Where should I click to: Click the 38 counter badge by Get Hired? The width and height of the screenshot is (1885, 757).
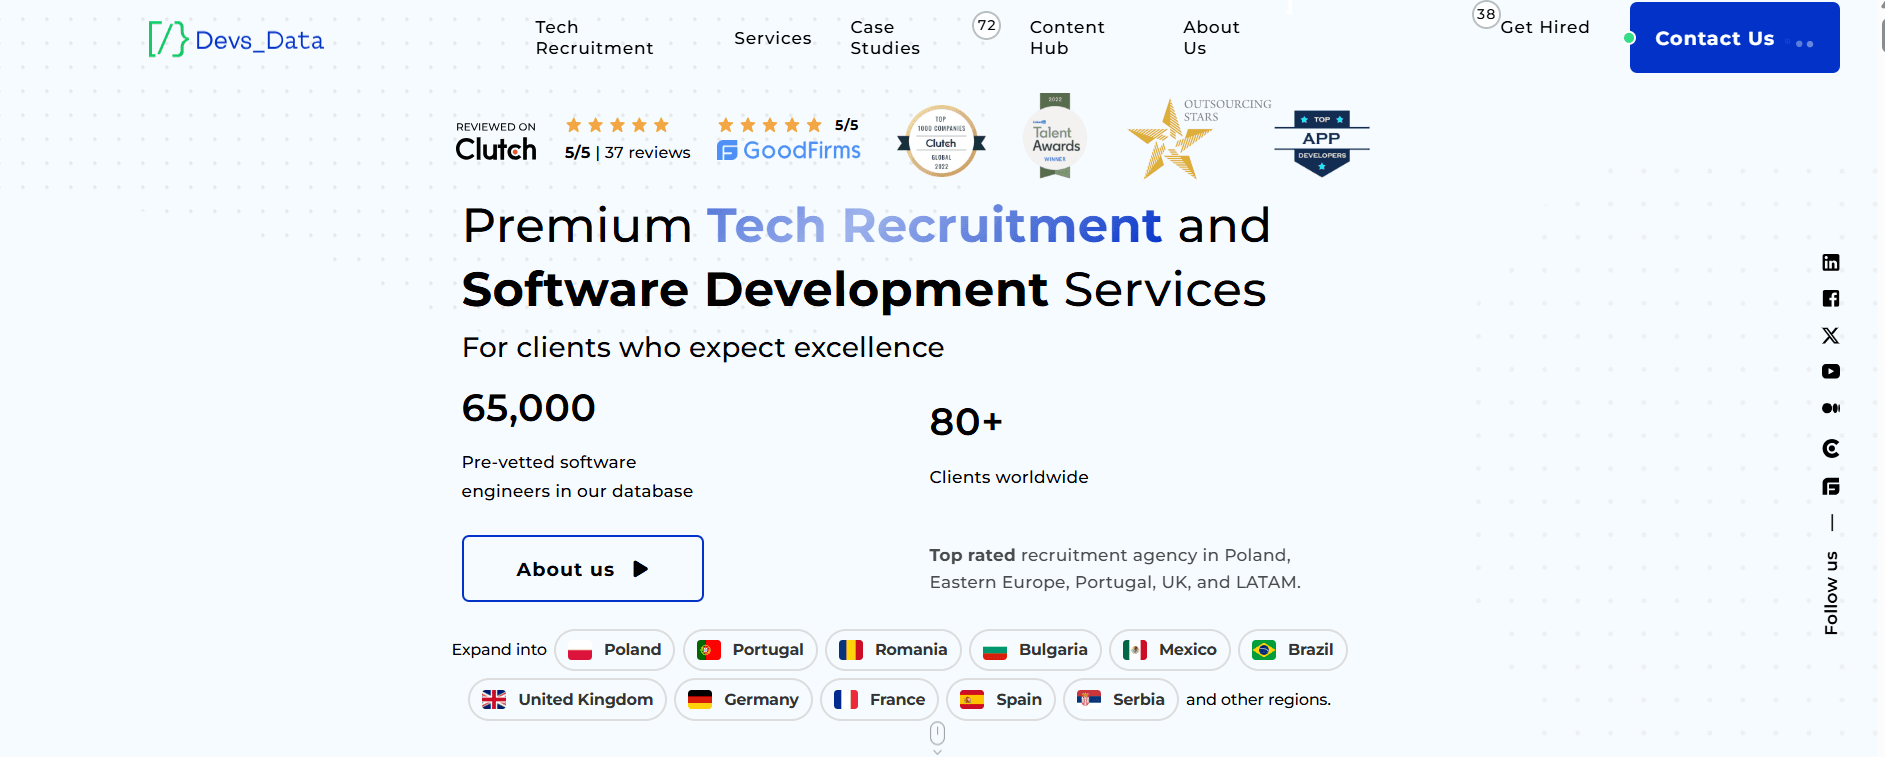point(1486,14)
